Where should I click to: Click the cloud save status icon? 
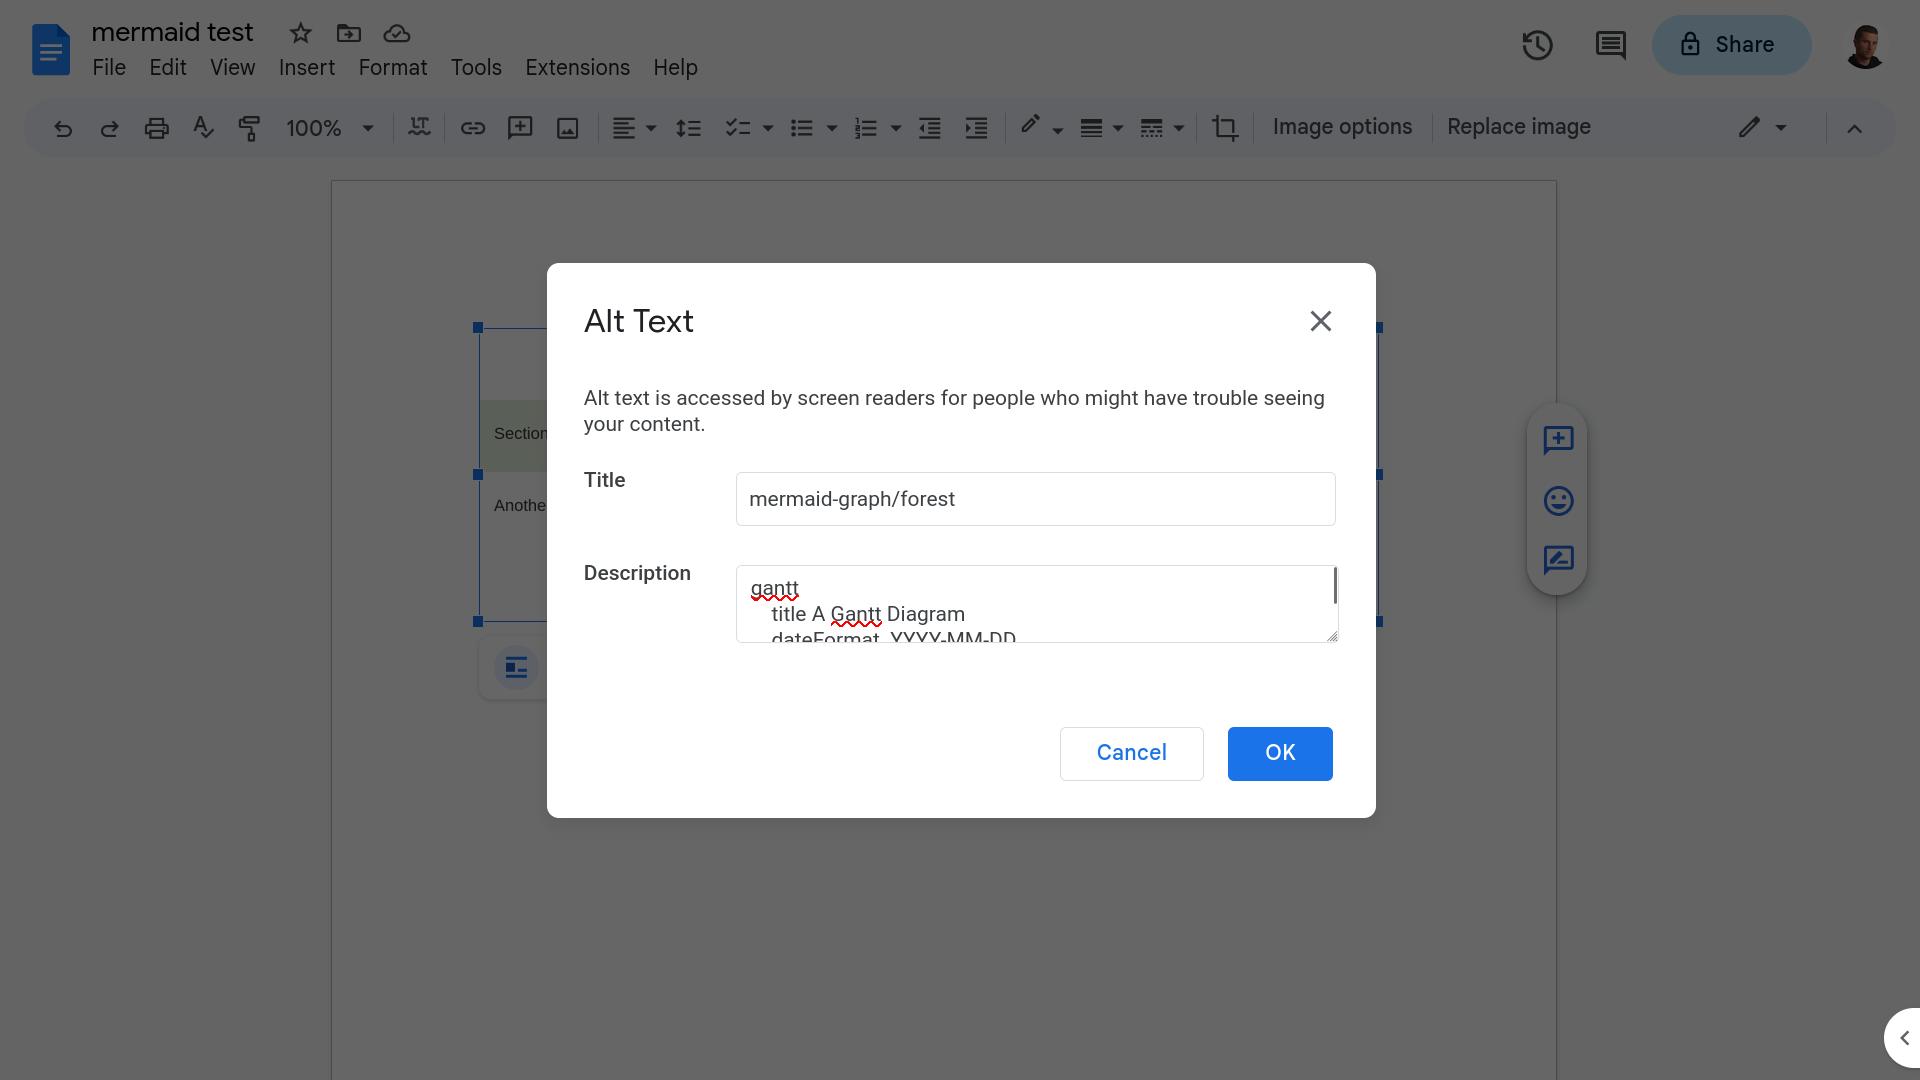point(395,33)
